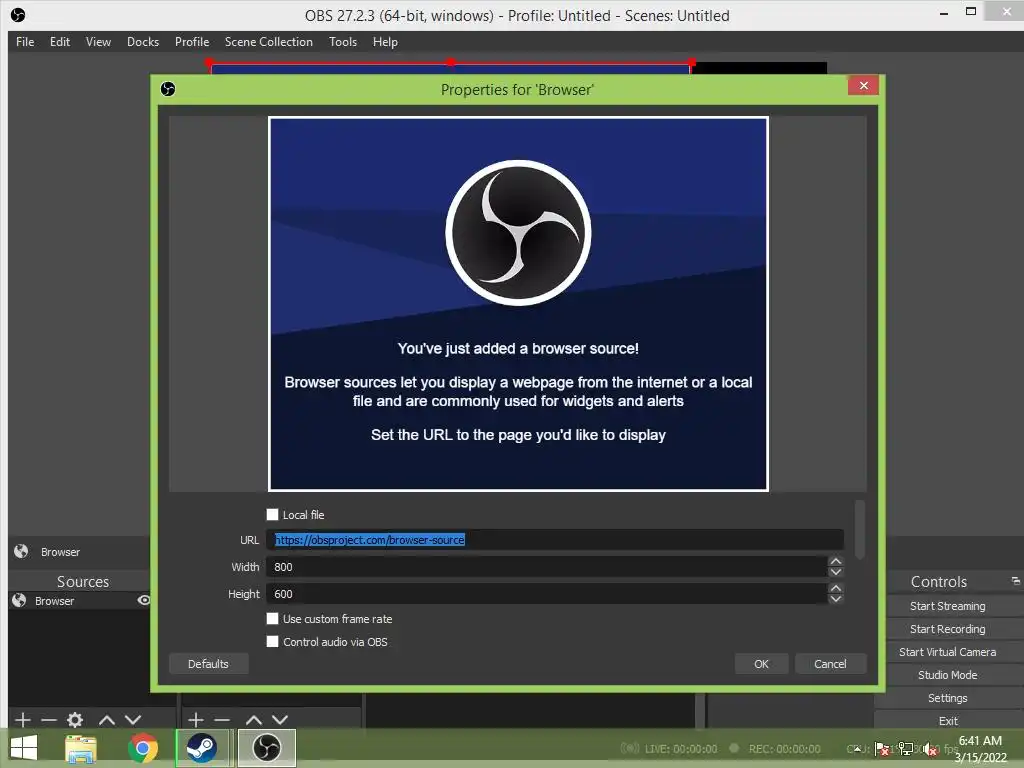The width and height of the screenshot is (1024, 768).
Task: Add item in the second panel plus icon
Action: (x=195, y=720)
